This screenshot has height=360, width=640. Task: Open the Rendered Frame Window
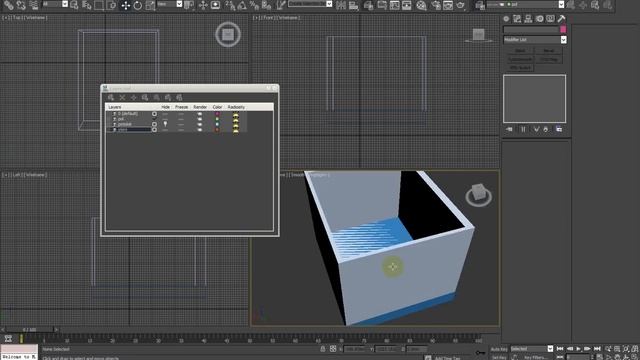pyautogui.click(x=448, y=5)
